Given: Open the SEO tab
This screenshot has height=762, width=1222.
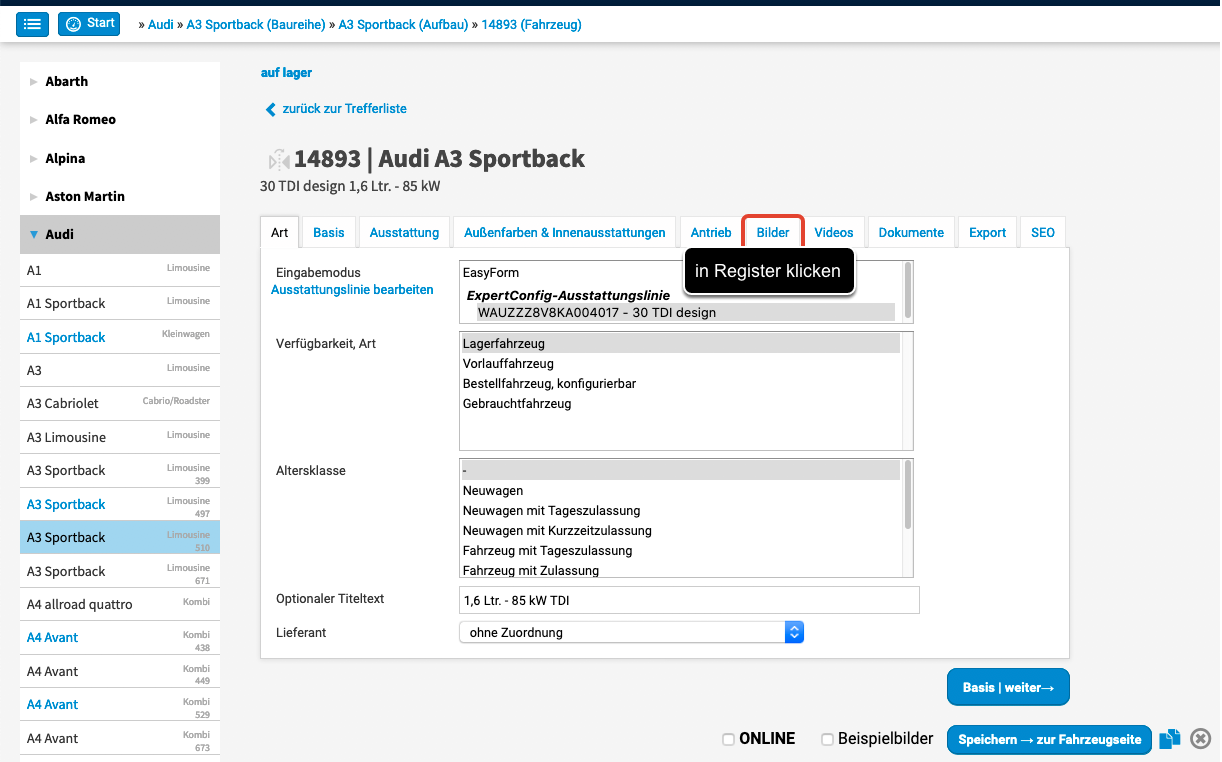Looking at the screenshot, I should click(1042, 232).
